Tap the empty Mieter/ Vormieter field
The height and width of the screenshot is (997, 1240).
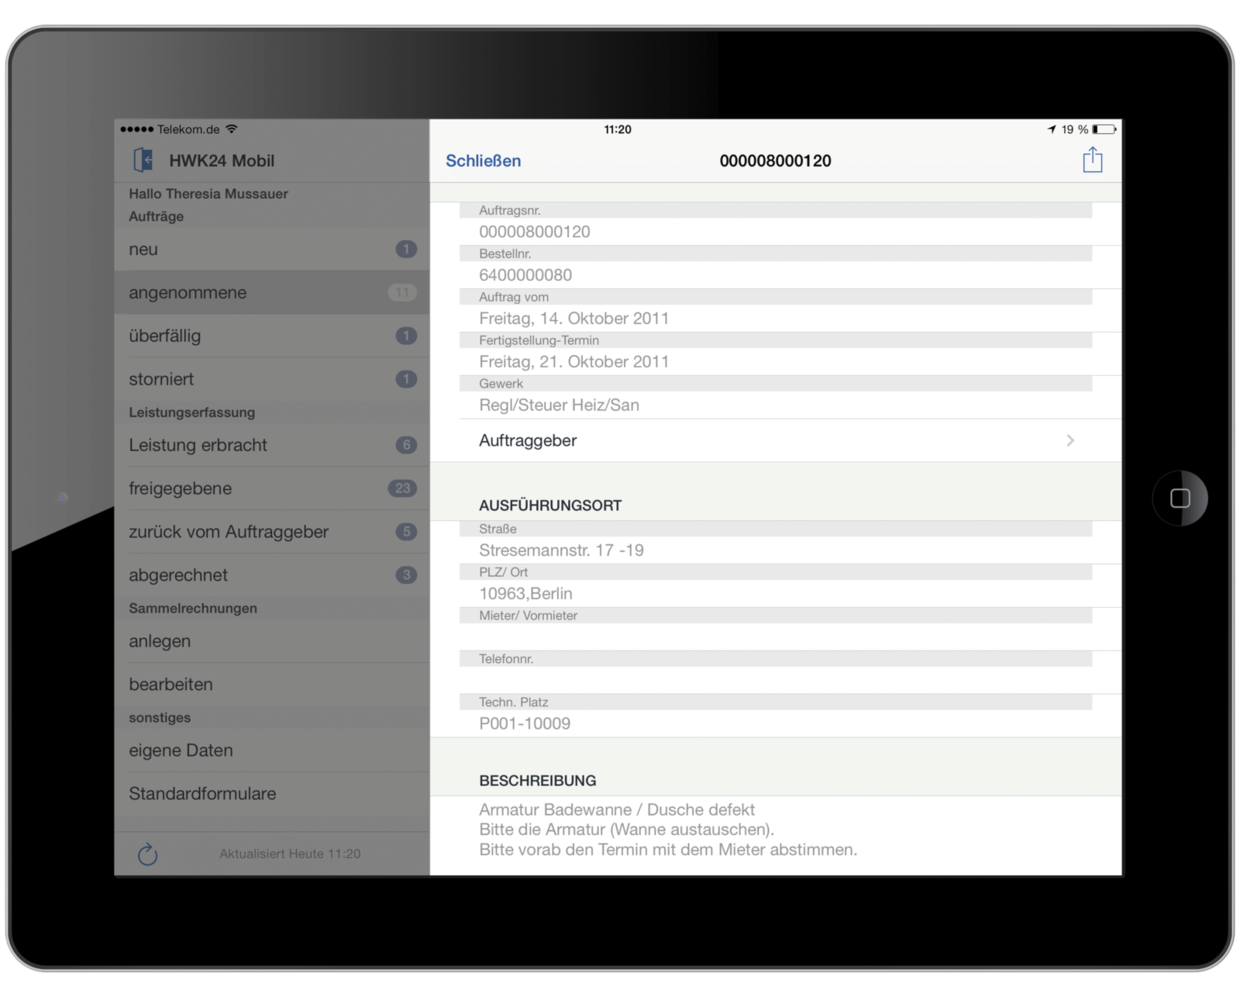(x=776, y=637)
